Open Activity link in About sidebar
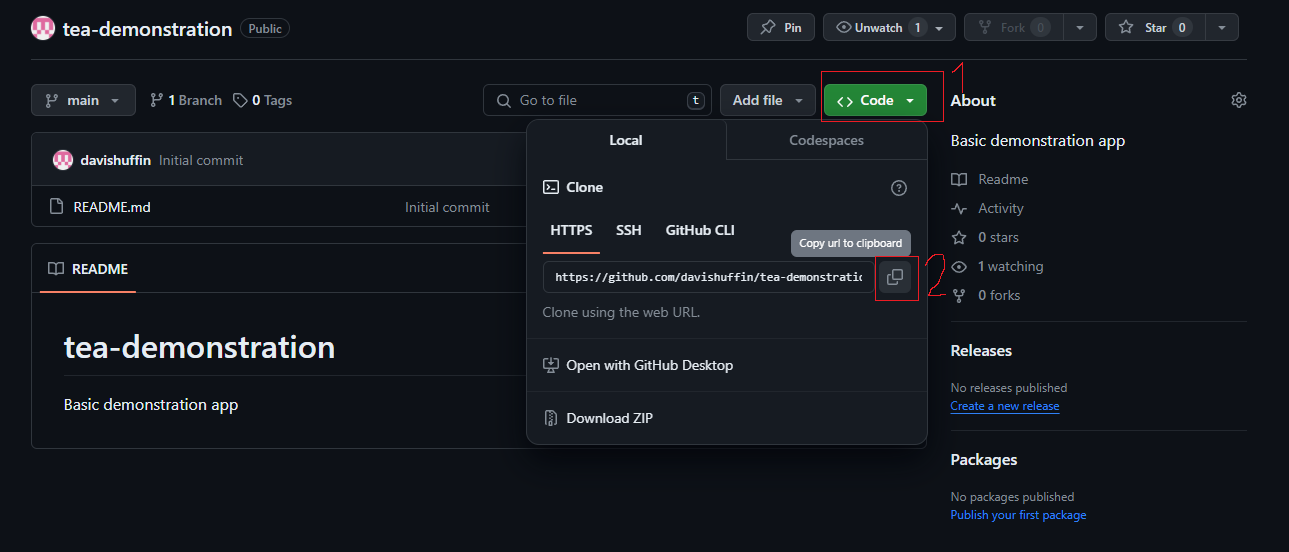The image size is (1289, 552). point(1001,208)
